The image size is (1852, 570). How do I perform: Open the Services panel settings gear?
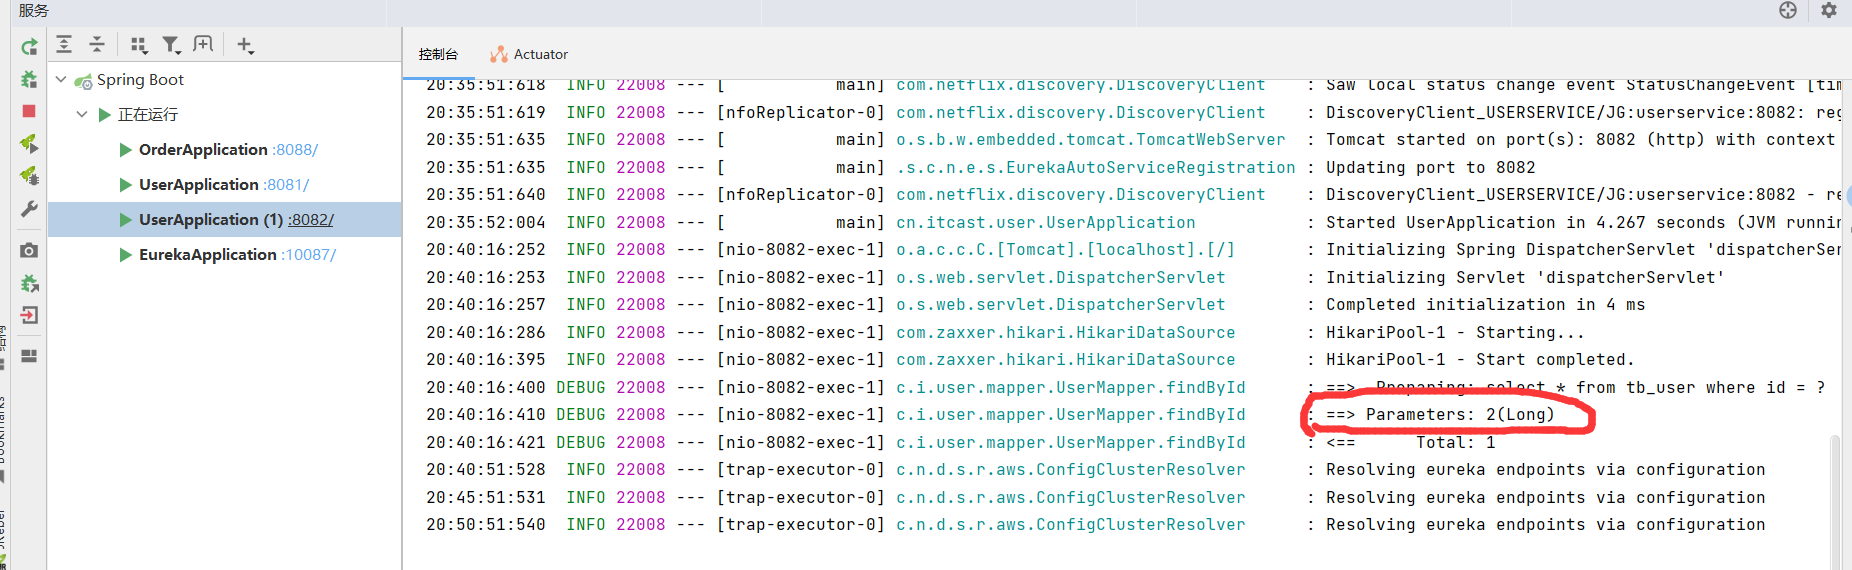click(1829, 10)
